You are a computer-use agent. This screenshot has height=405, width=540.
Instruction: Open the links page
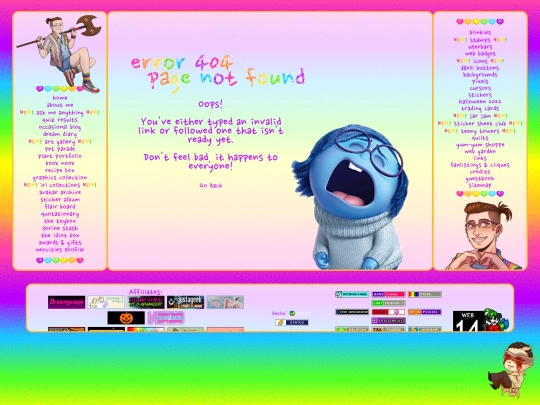480,158
